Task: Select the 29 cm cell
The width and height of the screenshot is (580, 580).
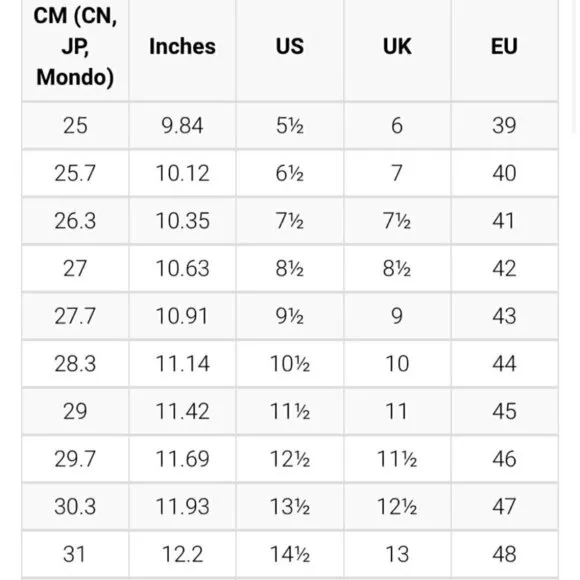Action: 75,411
